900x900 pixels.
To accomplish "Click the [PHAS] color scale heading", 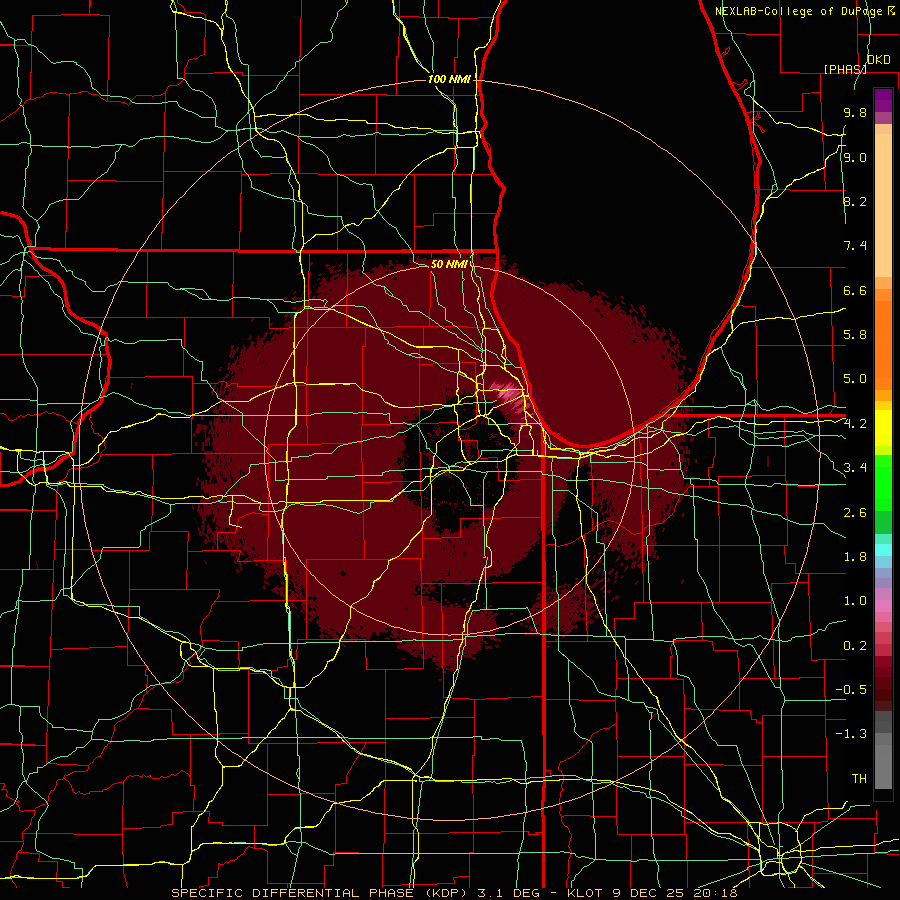I will pyautogui.click(x=845, y=69).
